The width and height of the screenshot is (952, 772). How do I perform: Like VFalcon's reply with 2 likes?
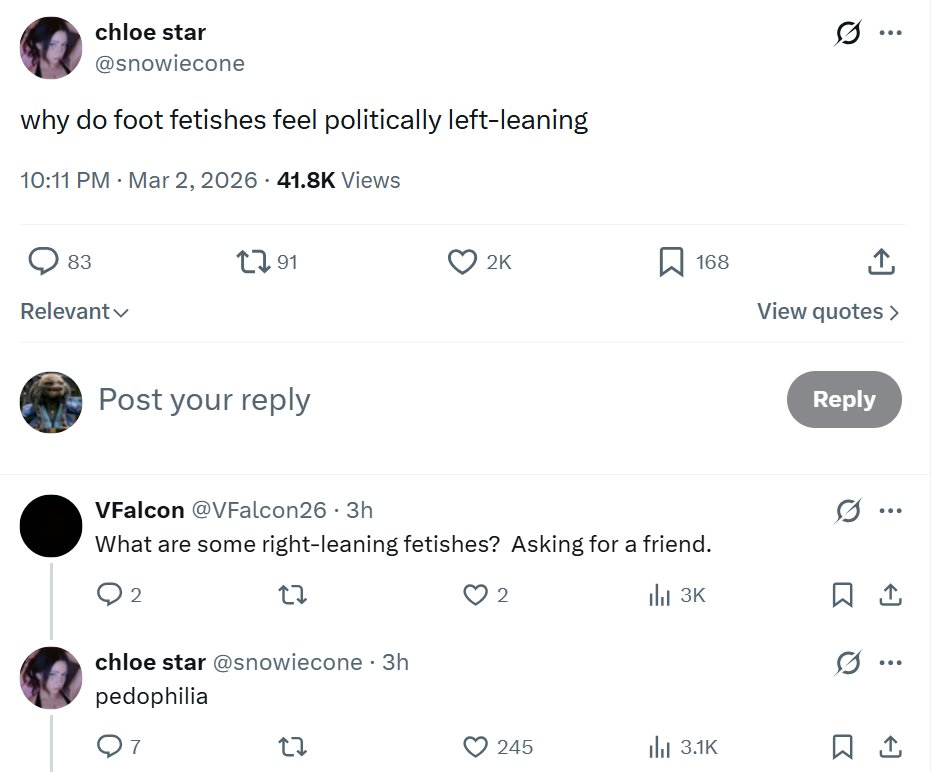pyautogui.click(x=476, y=595)
